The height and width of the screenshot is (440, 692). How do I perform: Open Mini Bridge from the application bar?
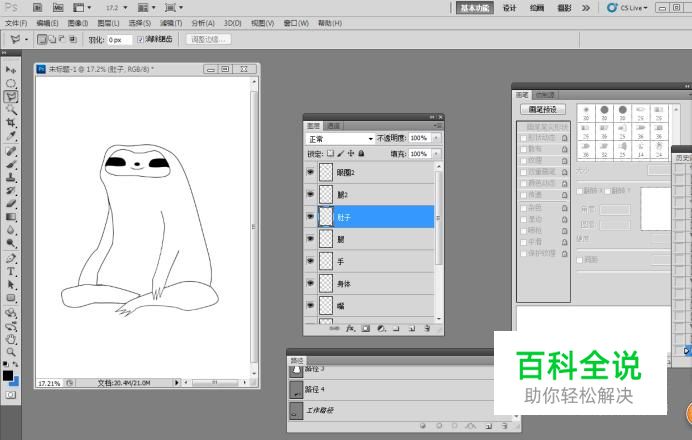pyautogui.click(x=58, y=8)
